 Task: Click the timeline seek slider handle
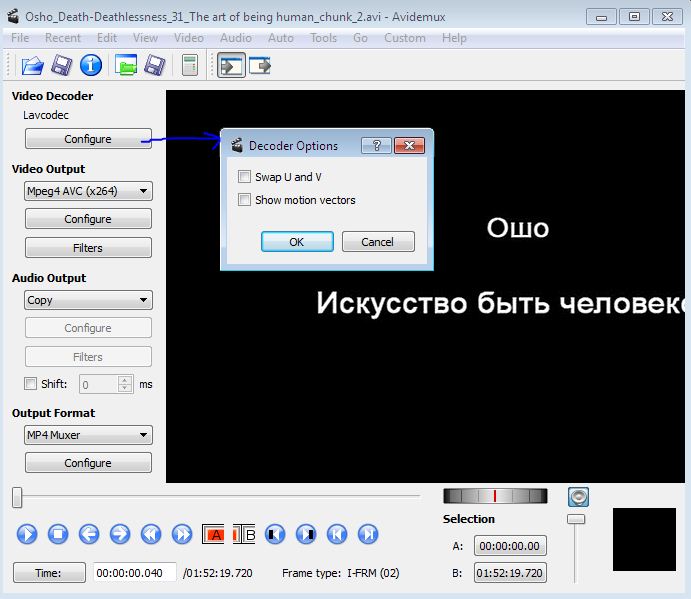pyautogui.click(x=17, y=497)
